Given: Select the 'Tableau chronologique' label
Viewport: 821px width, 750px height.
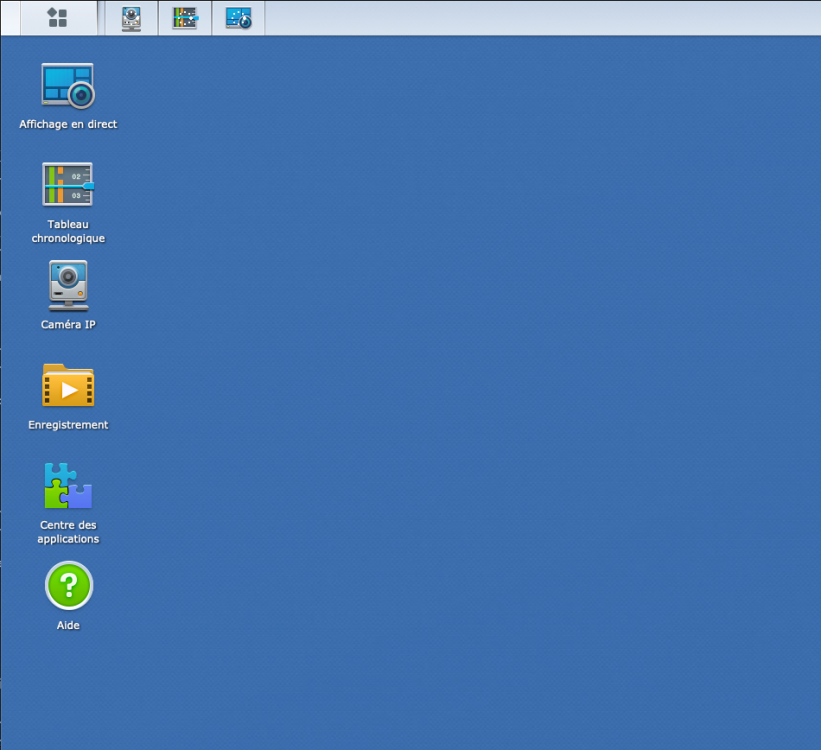Looking at the screenshot, I should (68, 231).
